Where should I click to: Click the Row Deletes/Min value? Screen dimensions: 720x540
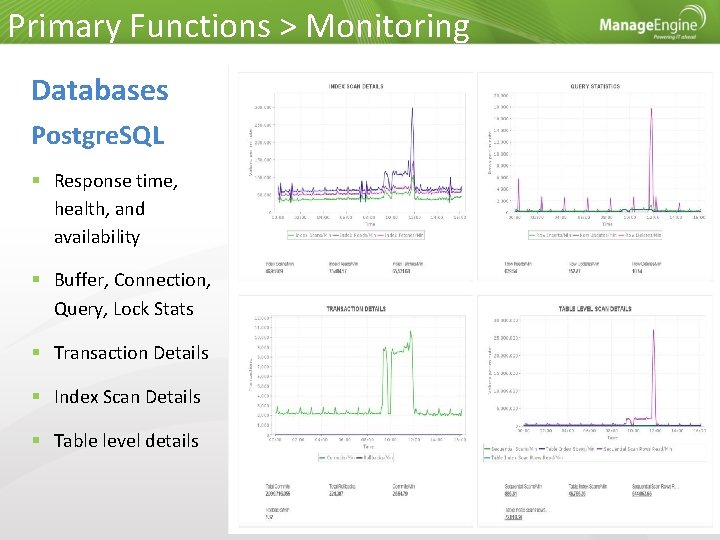pyautogui.click(x=637, y=271)
